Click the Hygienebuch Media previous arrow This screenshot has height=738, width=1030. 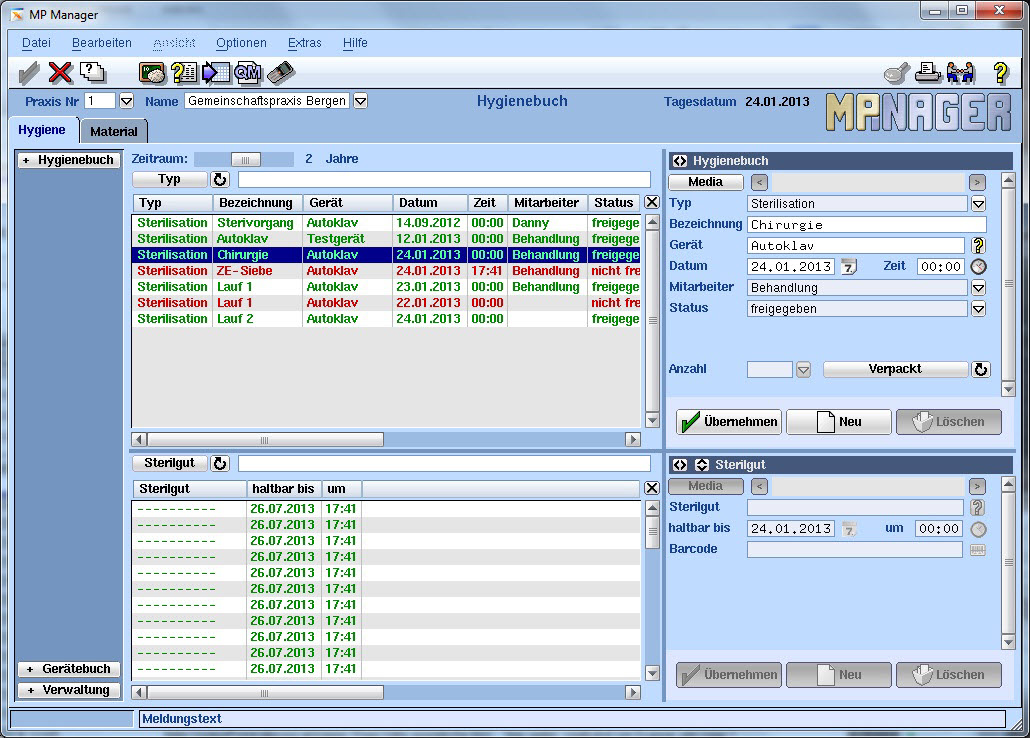coord(759,182)
